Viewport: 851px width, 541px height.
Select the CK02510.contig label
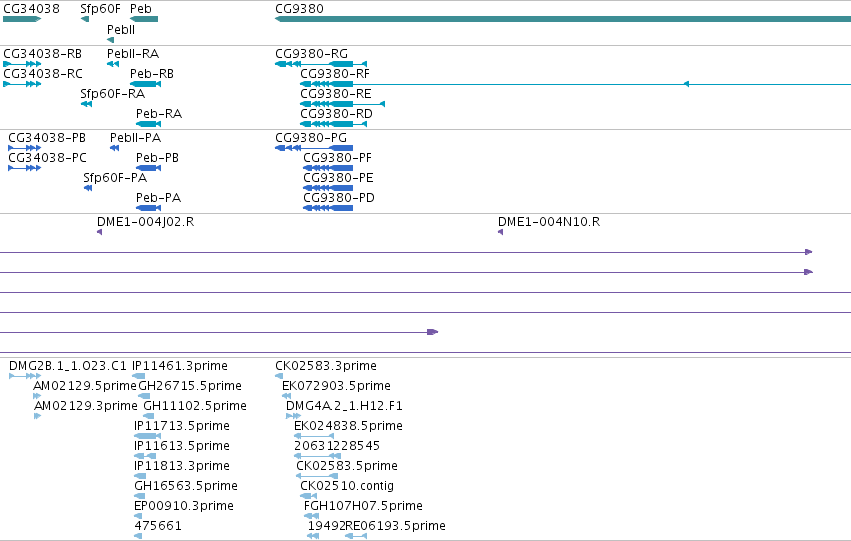click(x=347, y=486)
